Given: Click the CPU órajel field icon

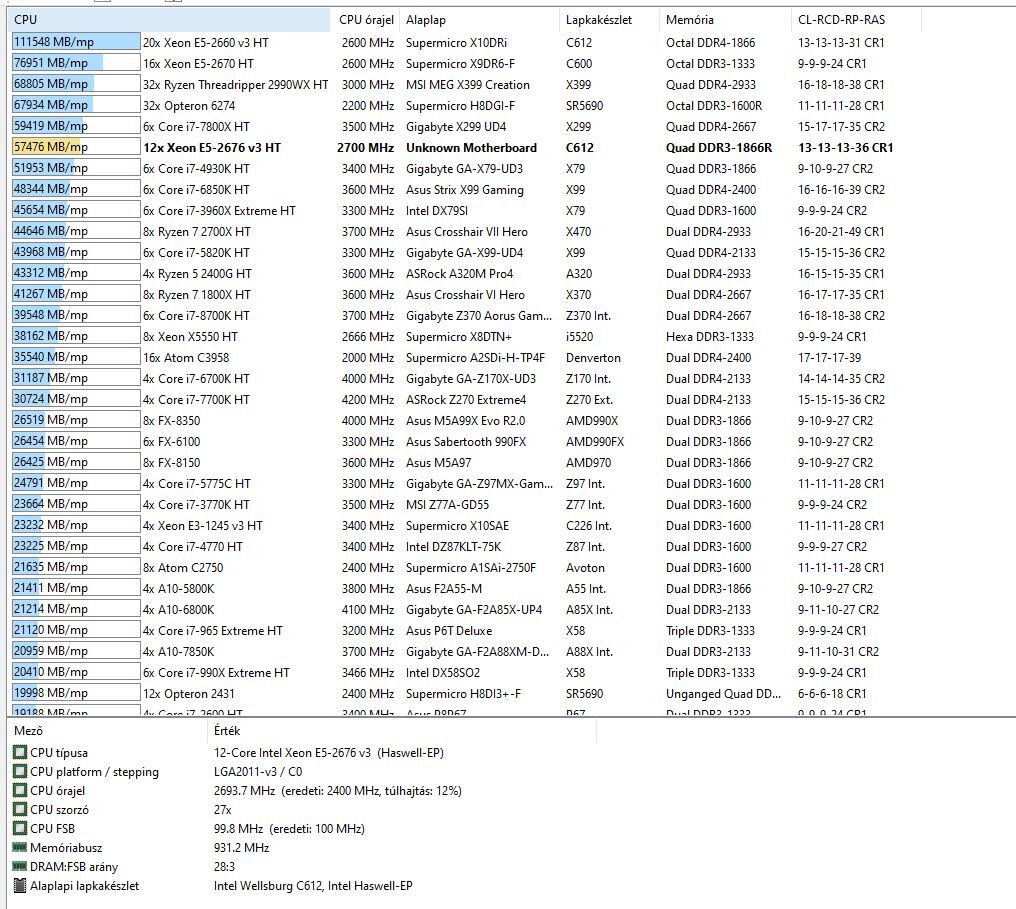Looking at the screenshot, I should pos(20,790).
